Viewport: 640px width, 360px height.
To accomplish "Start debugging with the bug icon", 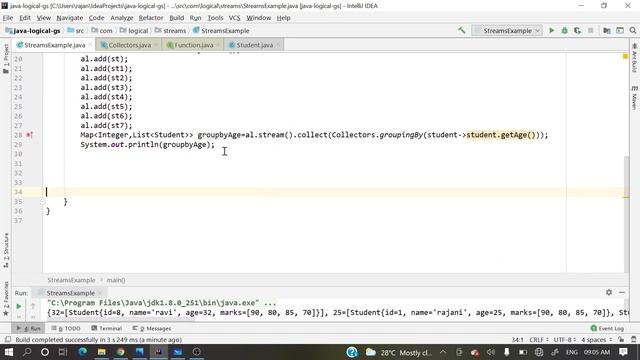I will coord(564,30).
